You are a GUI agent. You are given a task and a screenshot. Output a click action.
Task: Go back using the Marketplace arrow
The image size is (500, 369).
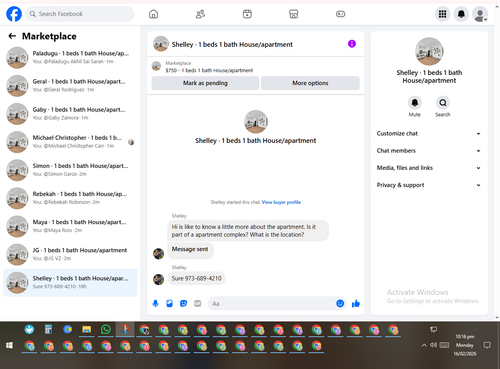pos(12,36)
